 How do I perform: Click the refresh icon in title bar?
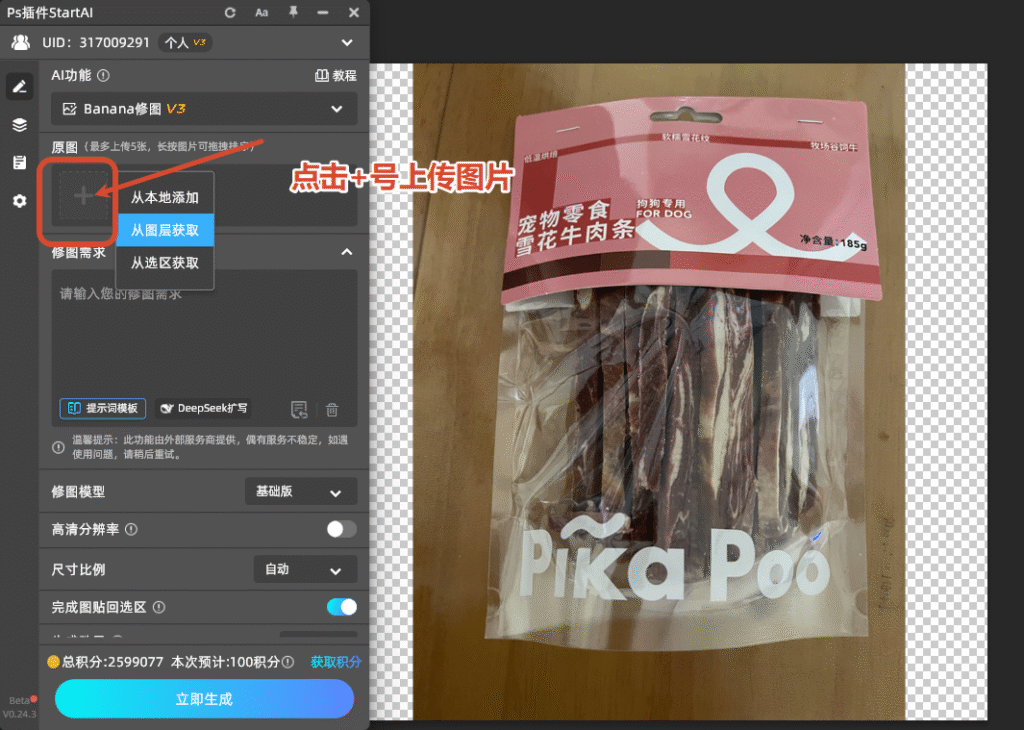coord(230,12)
